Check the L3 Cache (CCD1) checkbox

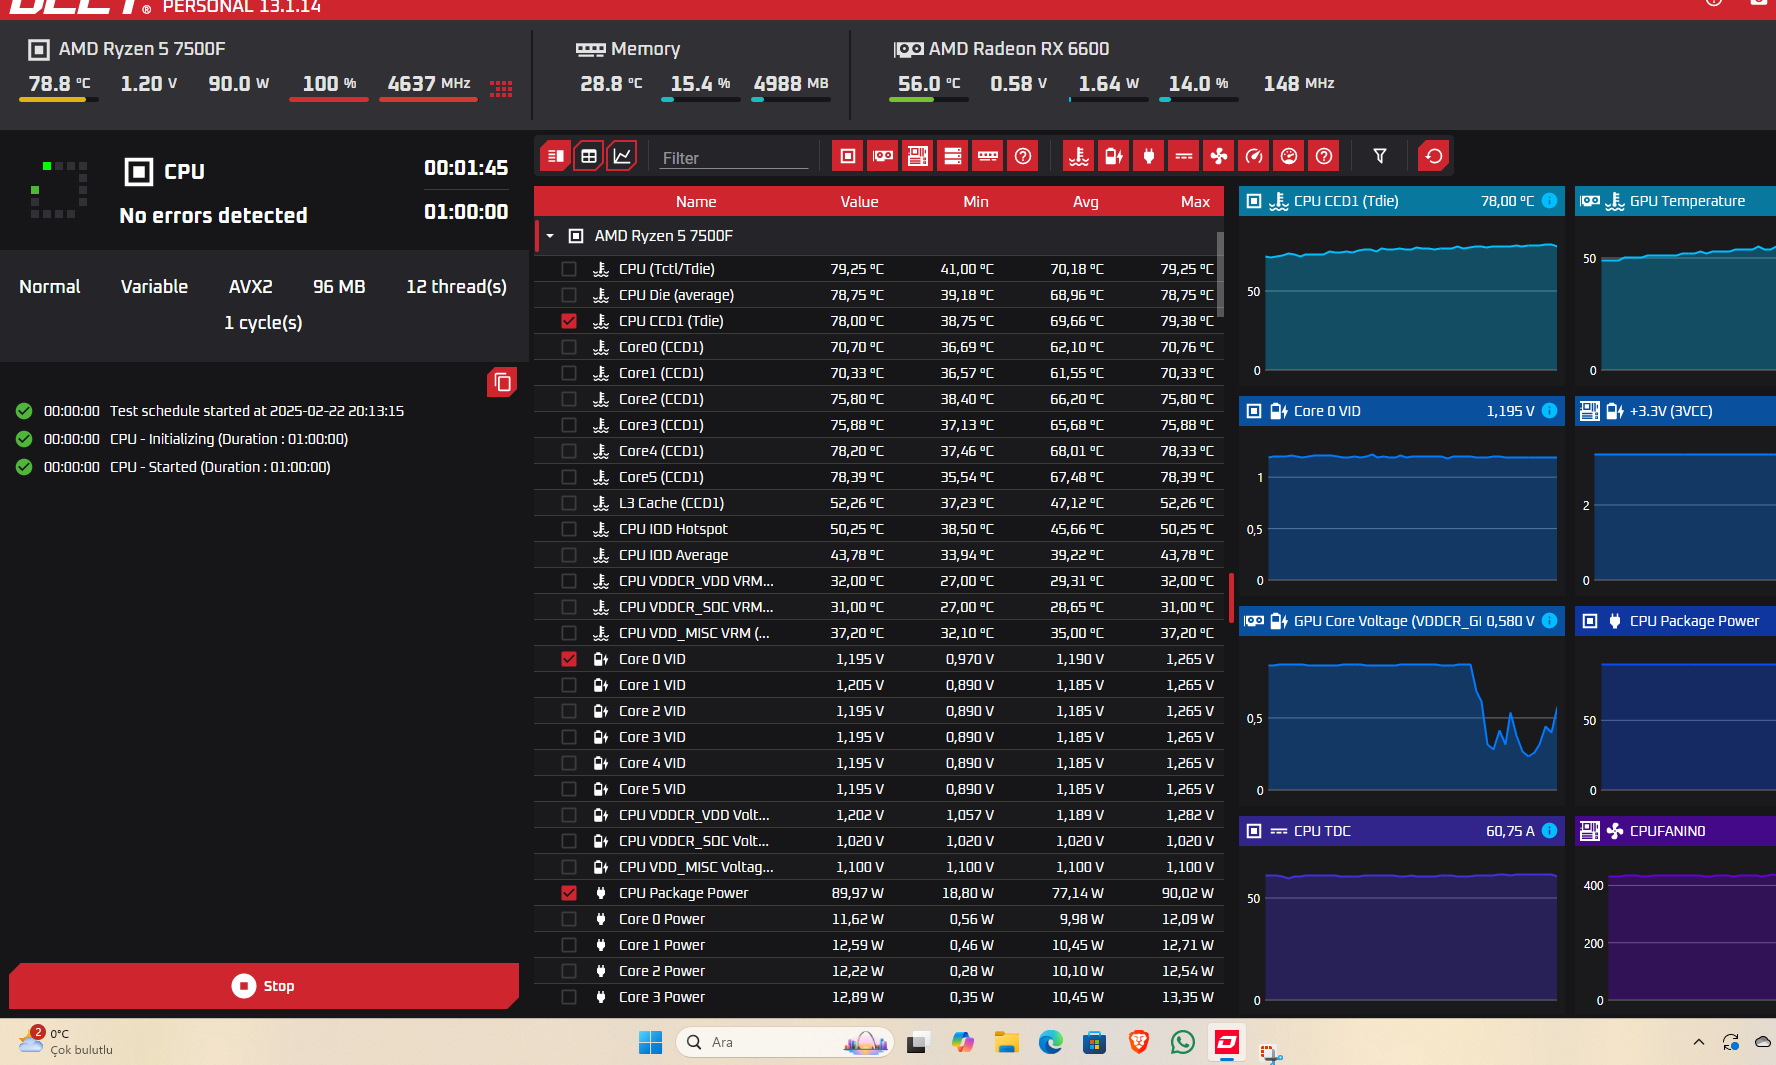[569, 503]
